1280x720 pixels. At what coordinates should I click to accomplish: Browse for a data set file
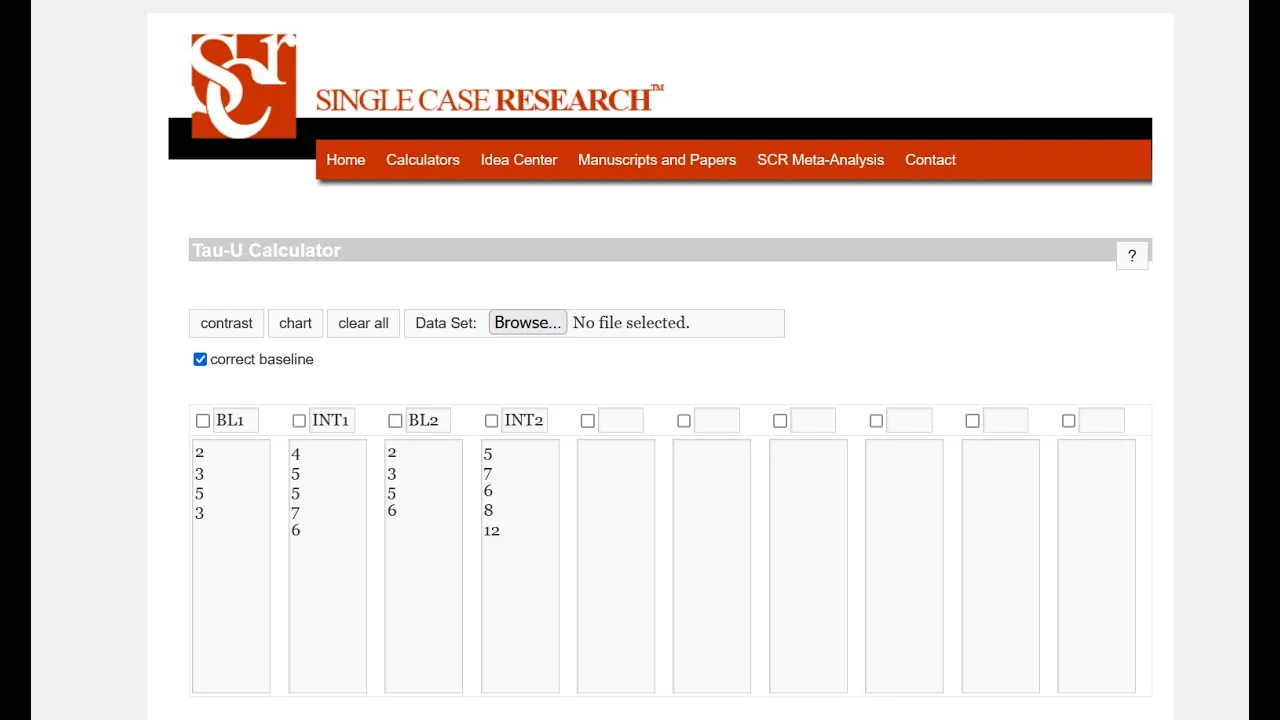tap(528, 322)
